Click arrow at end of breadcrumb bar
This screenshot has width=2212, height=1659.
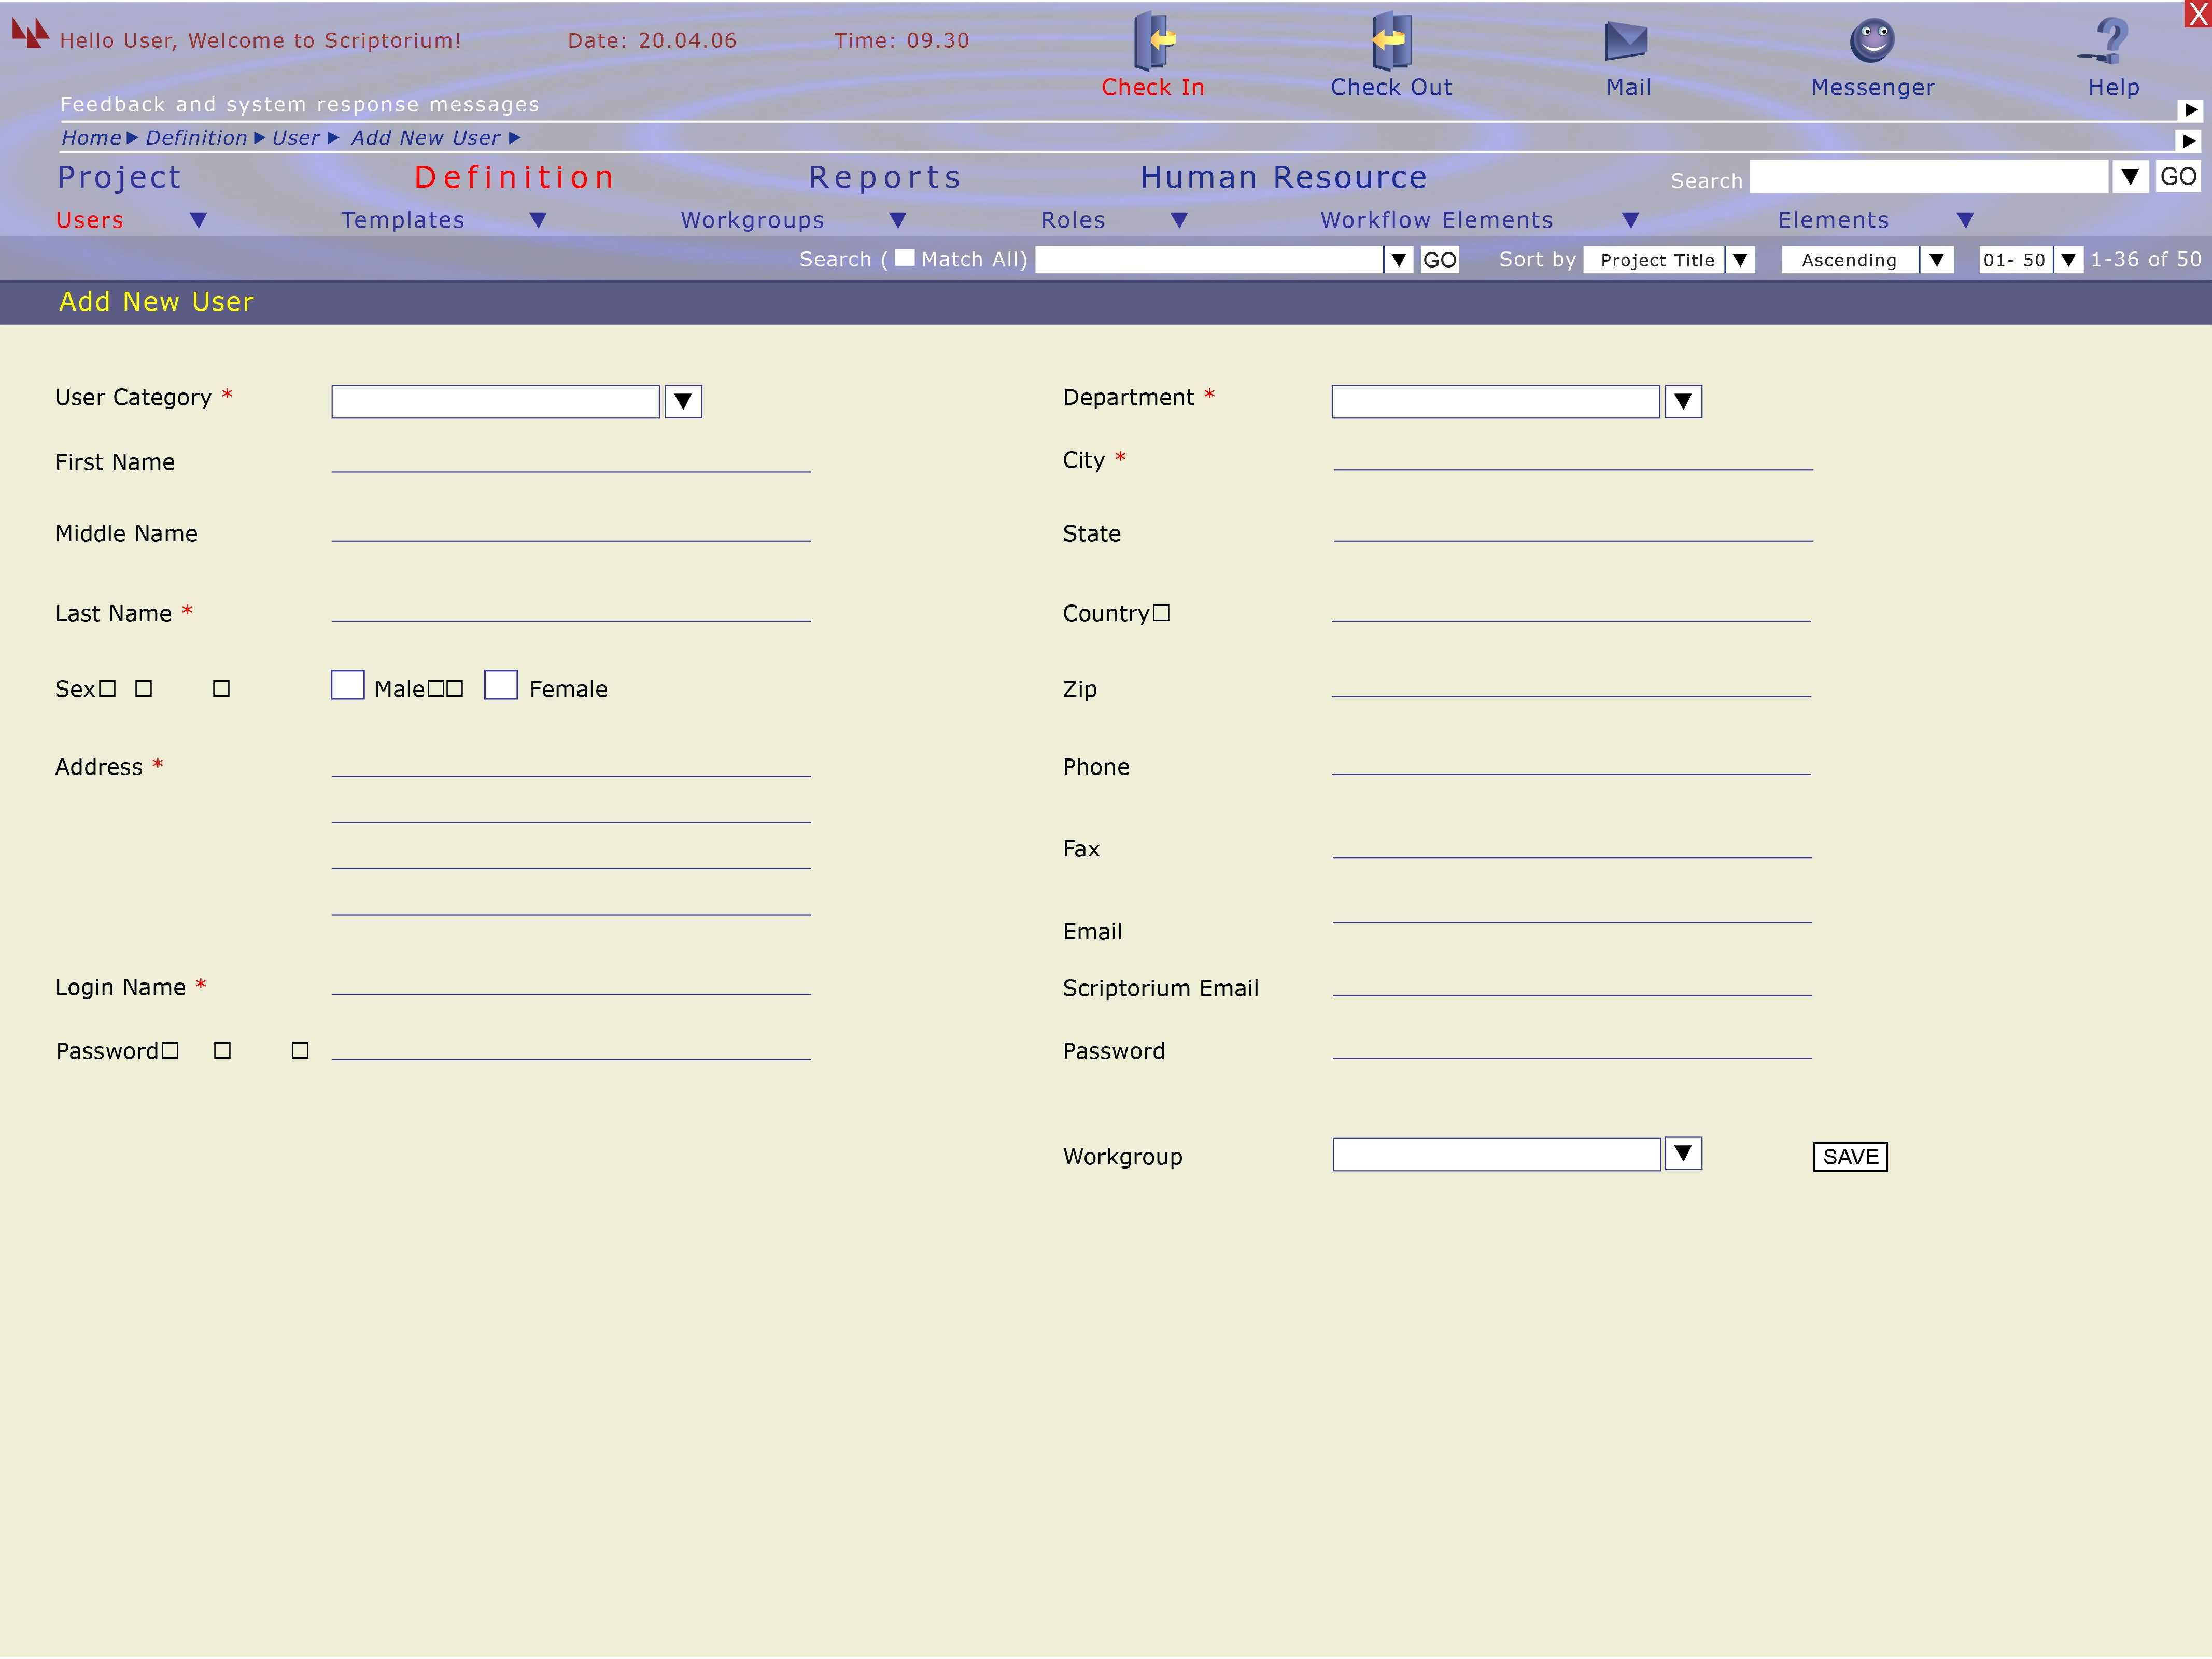tap(2189, 141)
